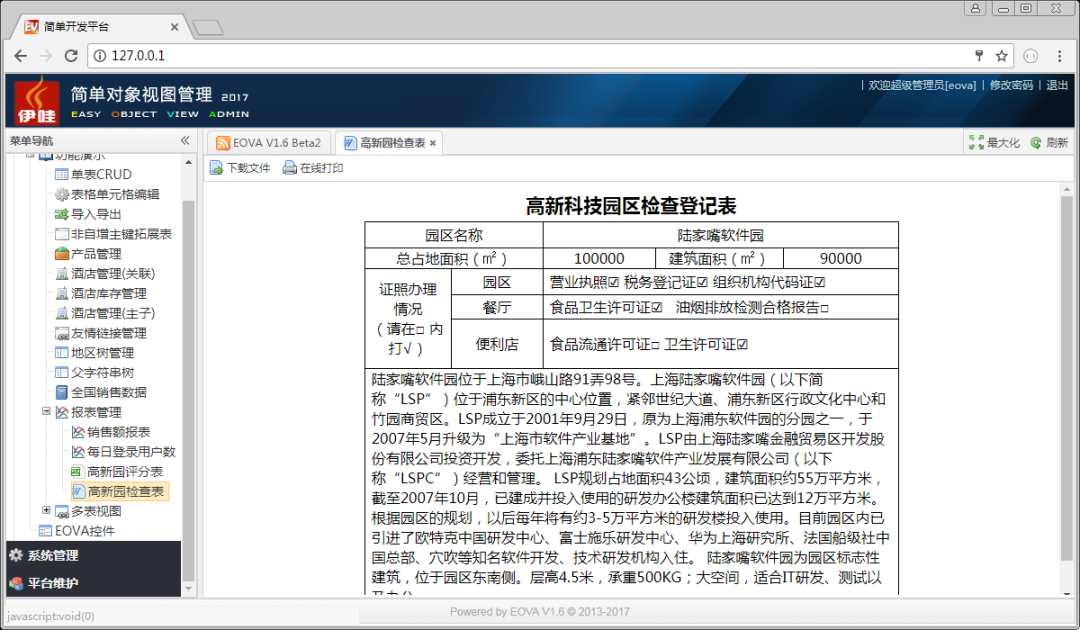The image size is (1080, 630).
Task: Expand the 多表视图 tree node
Action: coord(46,510)
